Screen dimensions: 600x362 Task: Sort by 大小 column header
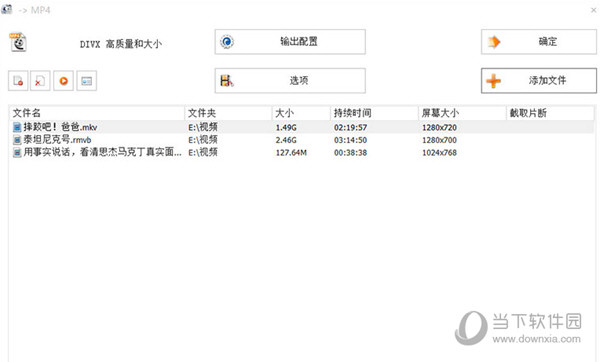pyautogui.click(x=301, y=113)
